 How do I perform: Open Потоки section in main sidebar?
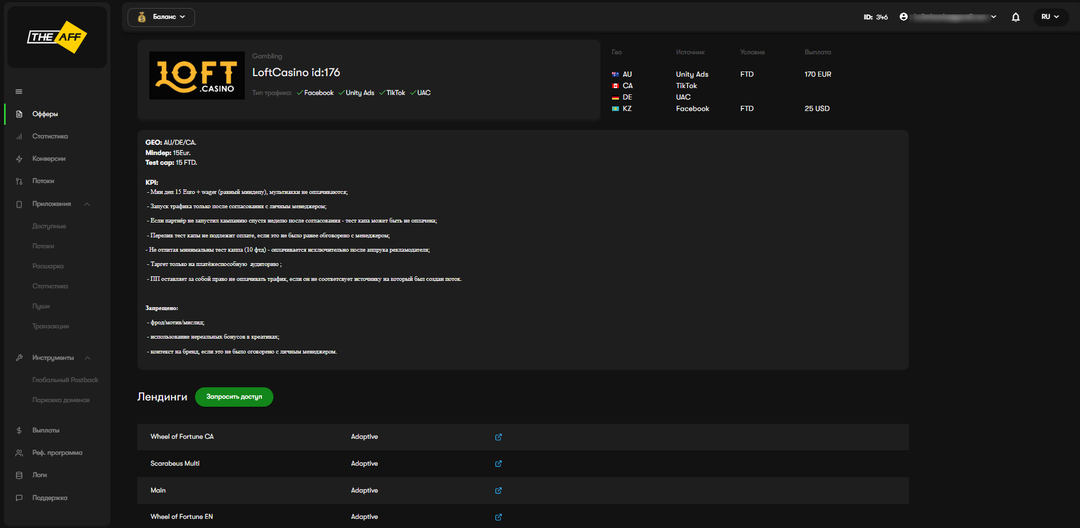43,181
